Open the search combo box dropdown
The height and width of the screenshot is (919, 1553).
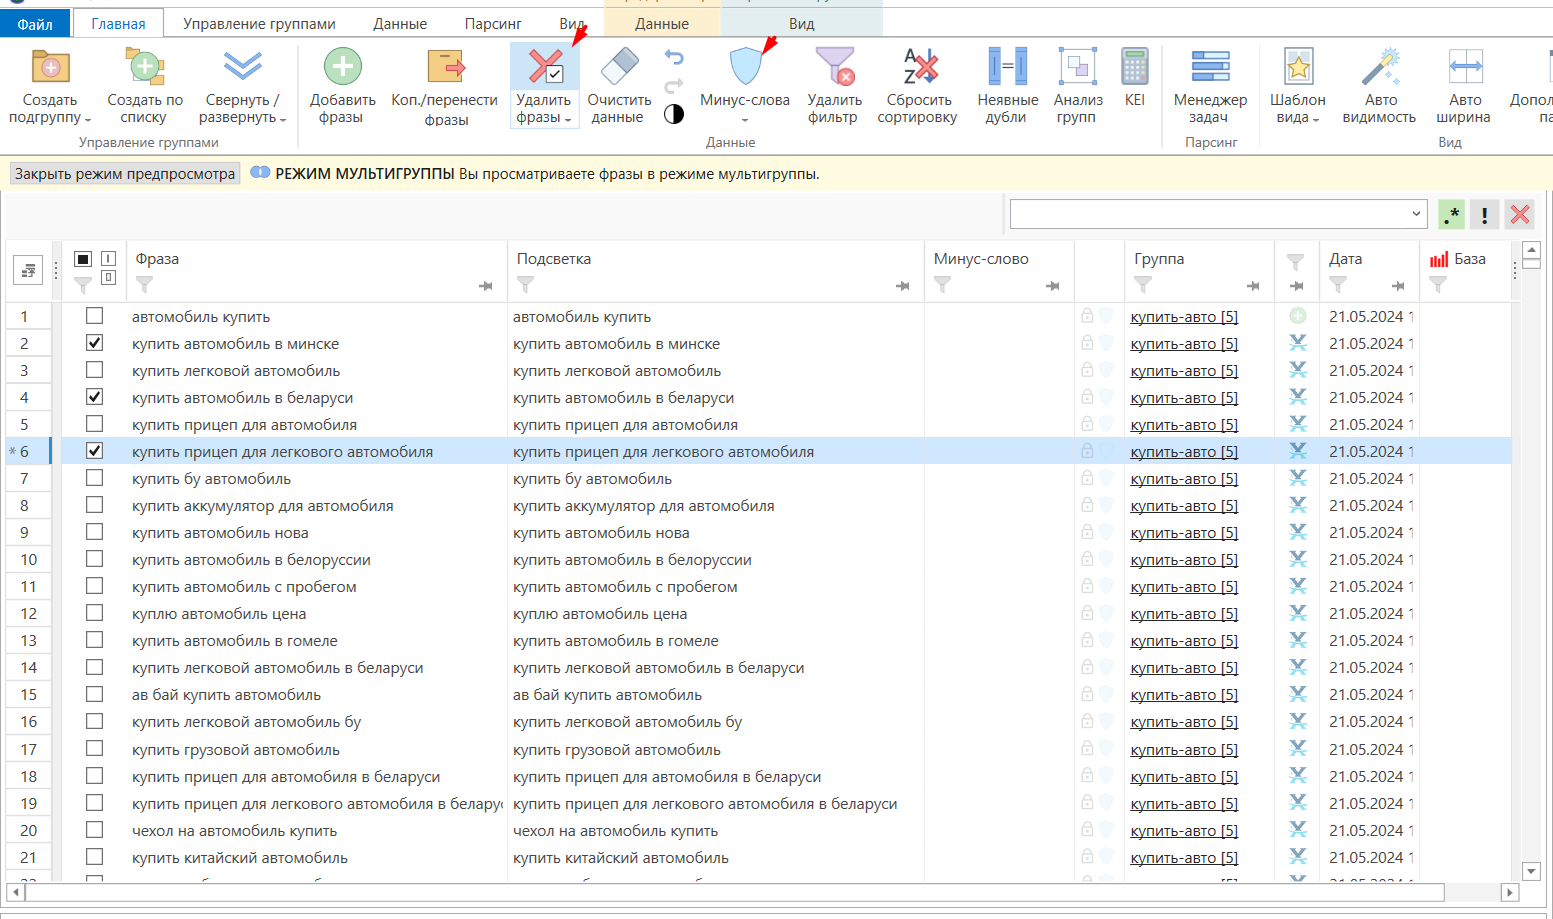[x=1416, y=213]
